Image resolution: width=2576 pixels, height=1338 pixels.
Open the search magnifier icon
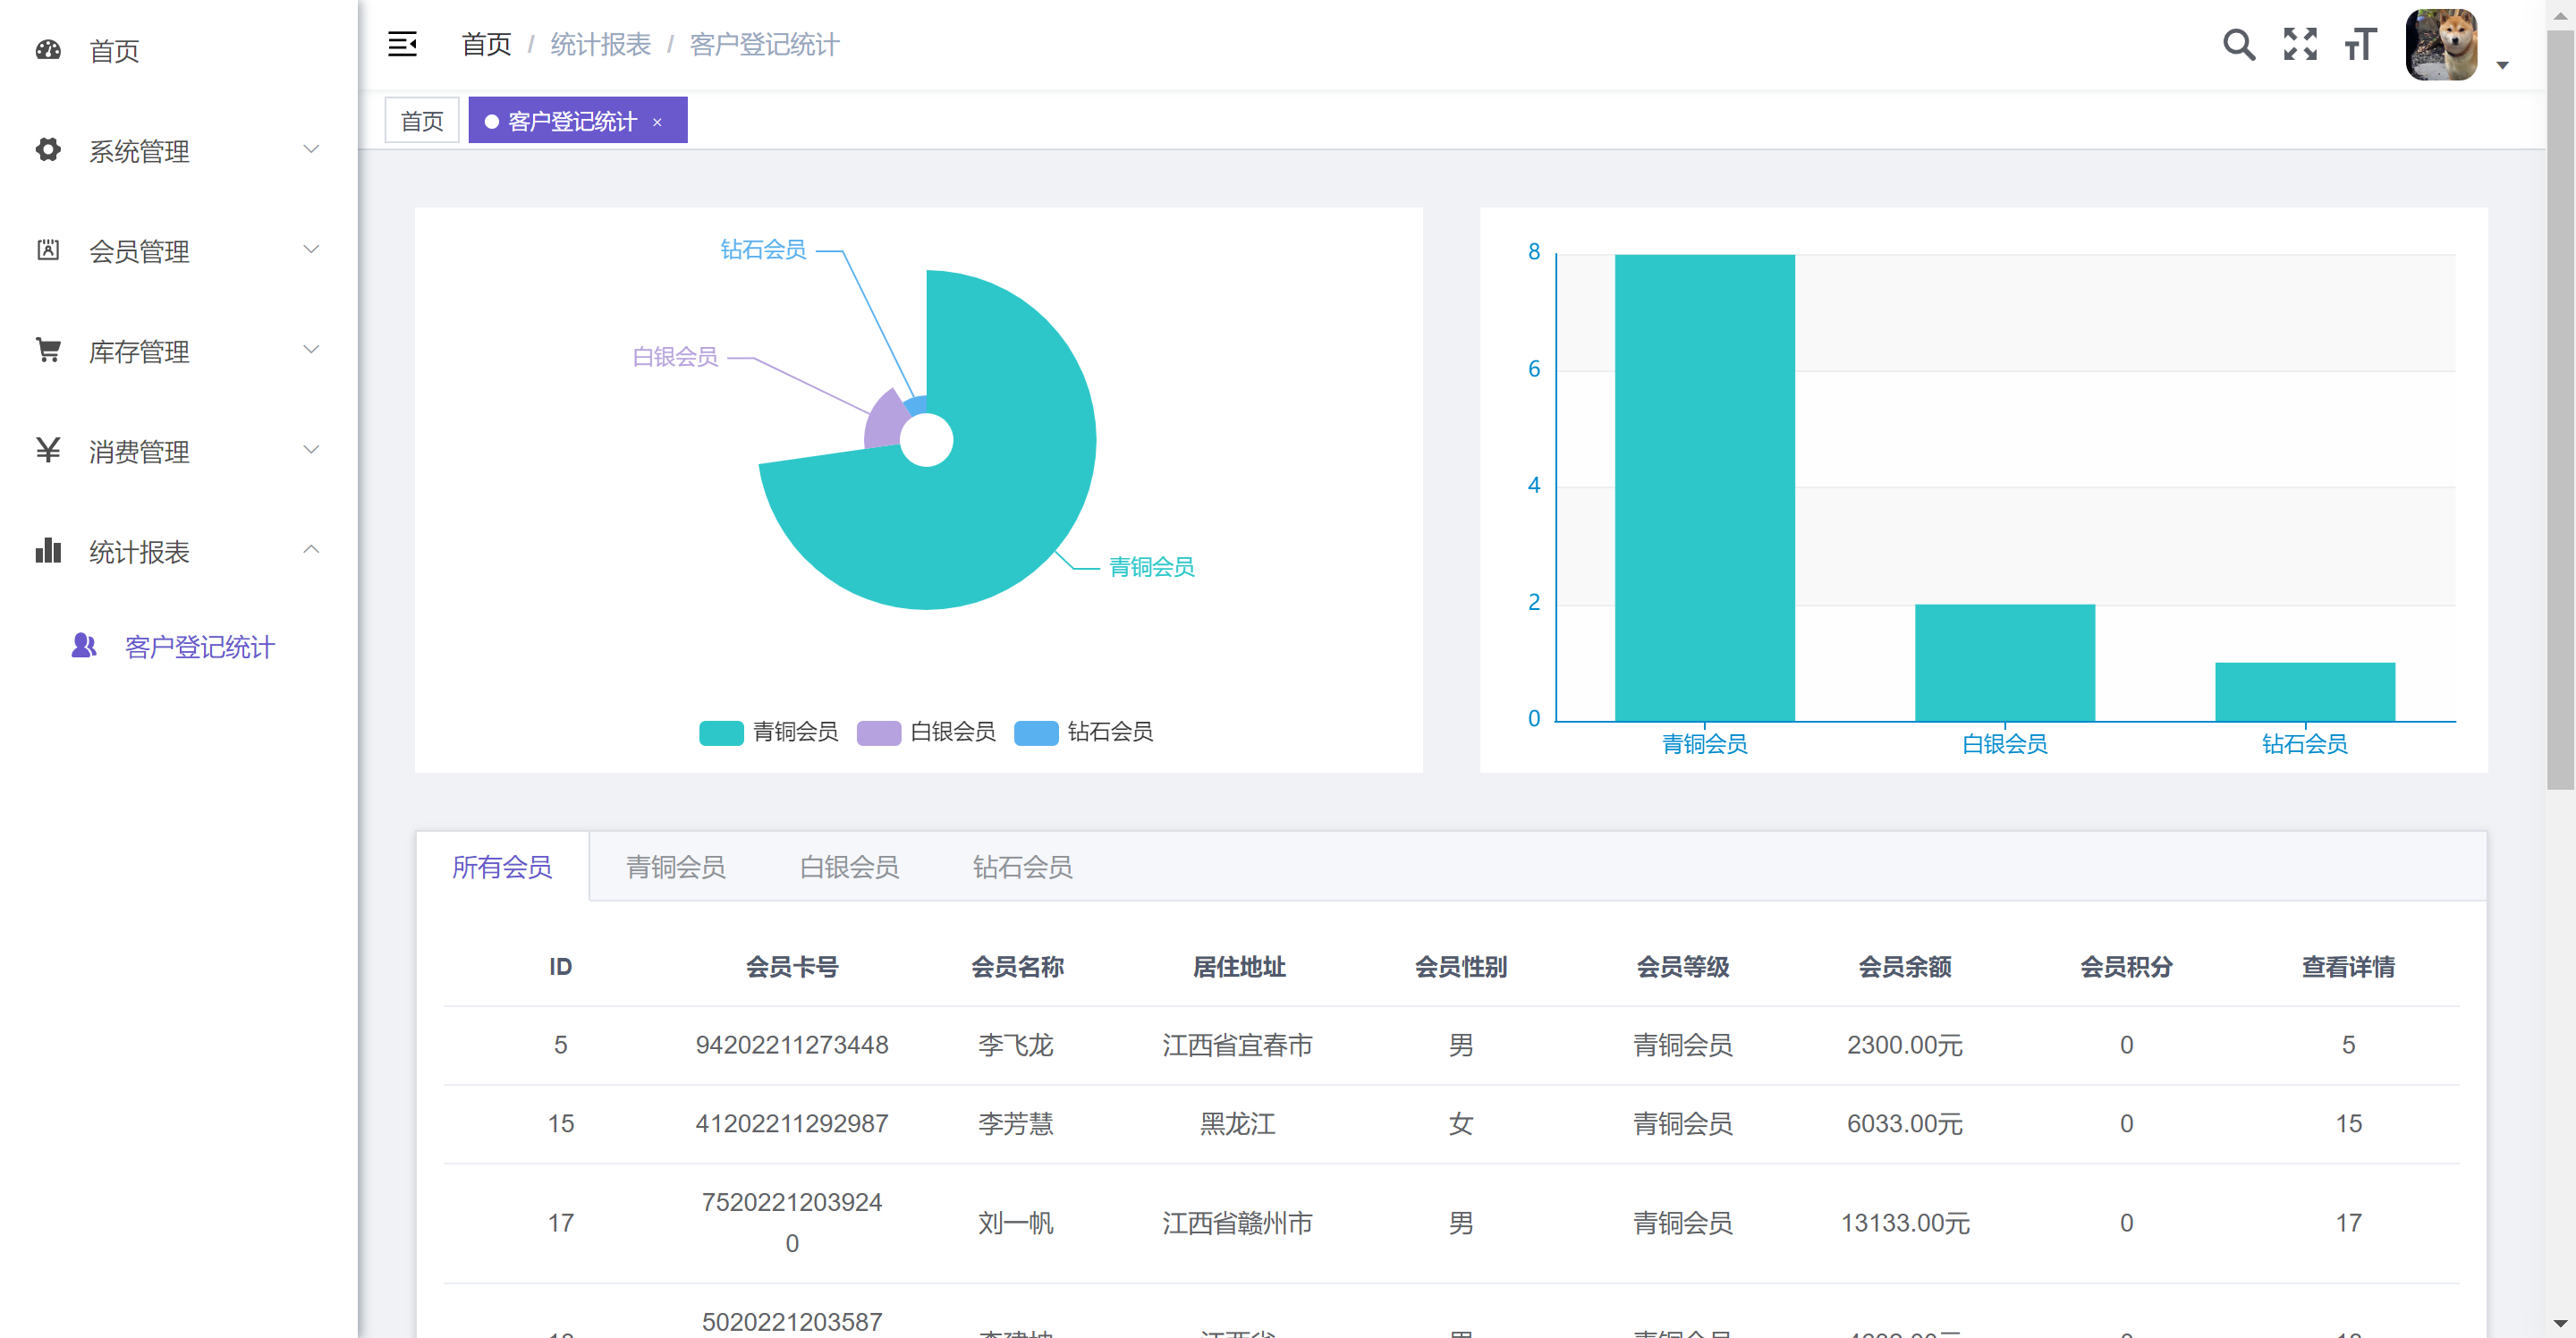pos(2238,44)
